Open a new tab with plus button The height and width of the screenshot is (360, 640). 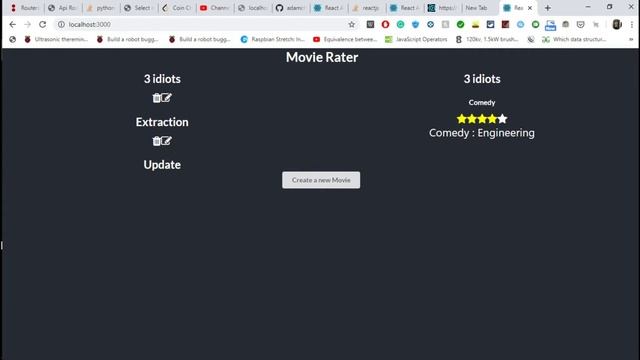(x=548, y=8)
